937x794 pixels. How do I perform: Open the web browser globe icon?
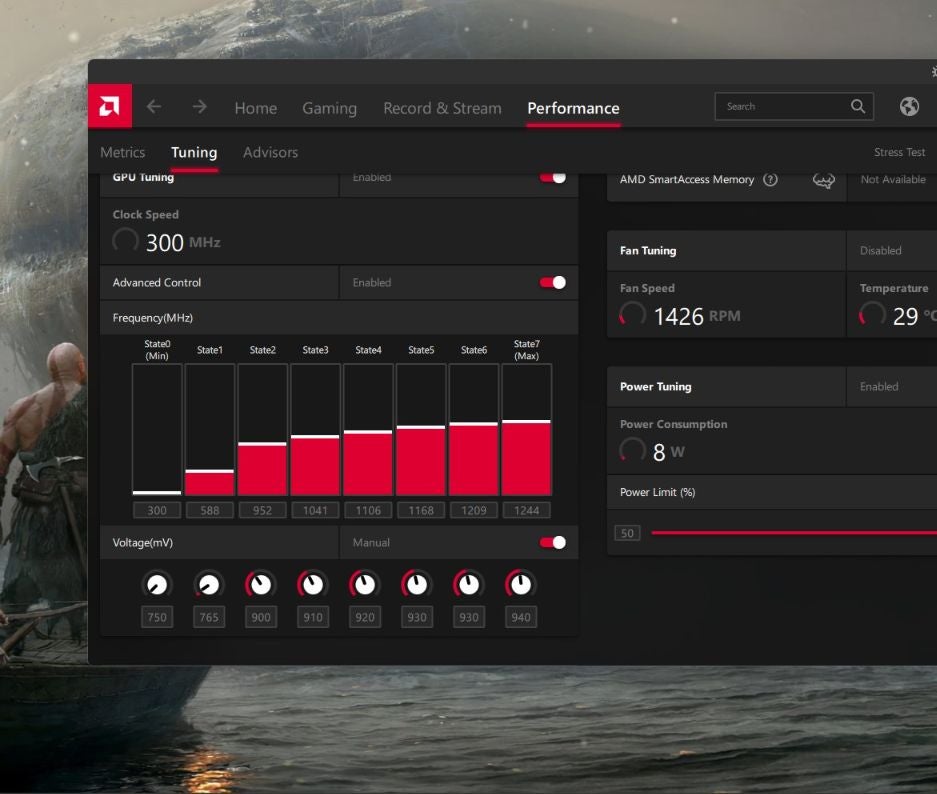coord(909,107)
